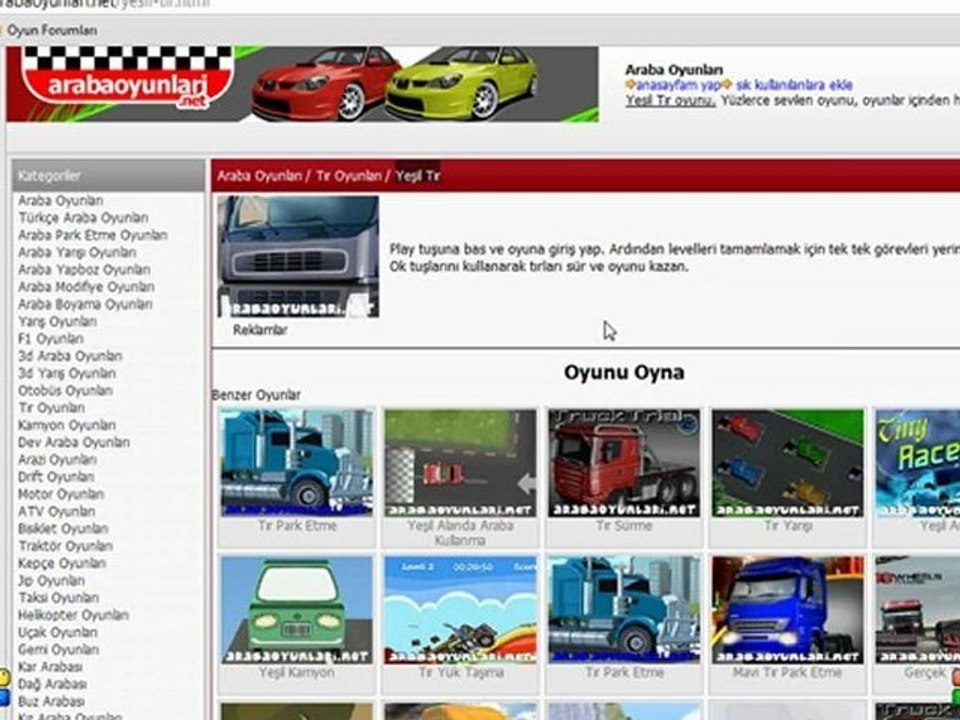Click the Tır Yük Taşıma title
This screenshot has height=720, width=960.
(x=461, y=673)
